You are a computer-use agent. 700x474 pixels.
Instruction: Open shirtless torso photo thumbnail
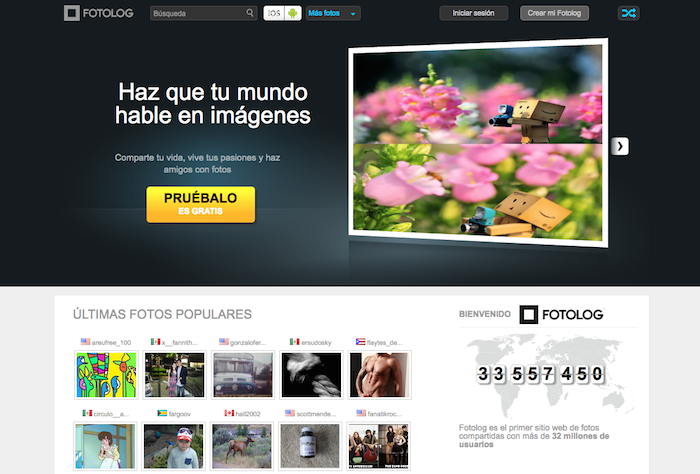[x=379, y=375]
